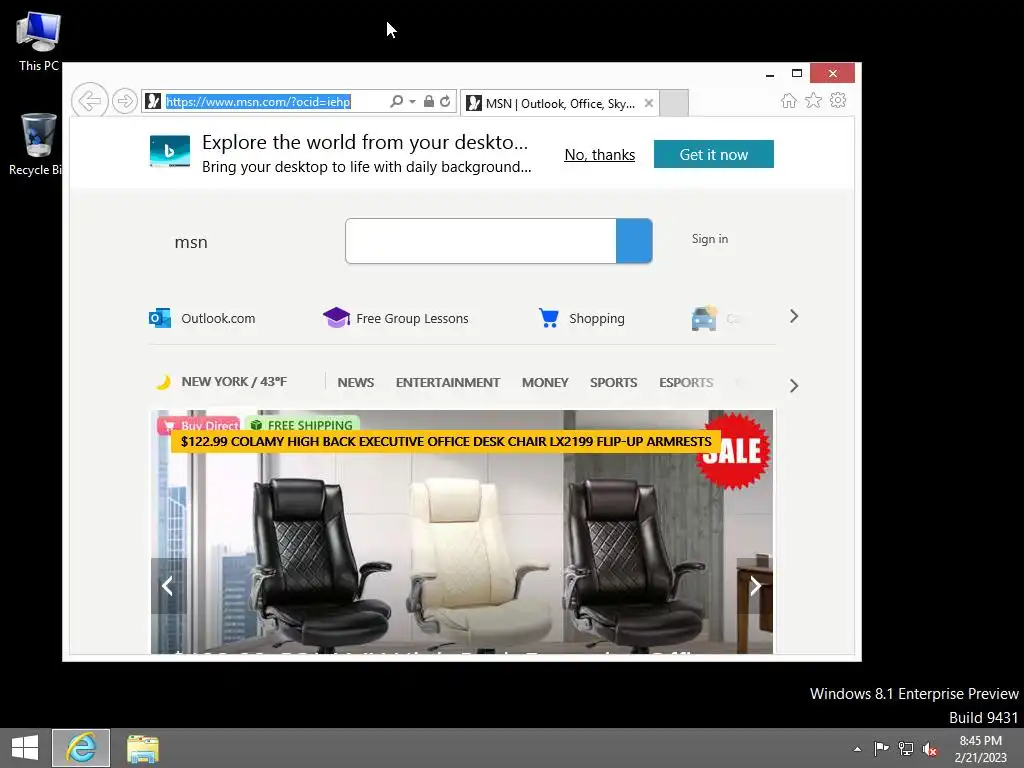Image resolution: width=1024 pixels, height=768 pixels.
Task: Click the weather moon icon
Action: click(163, 382)
